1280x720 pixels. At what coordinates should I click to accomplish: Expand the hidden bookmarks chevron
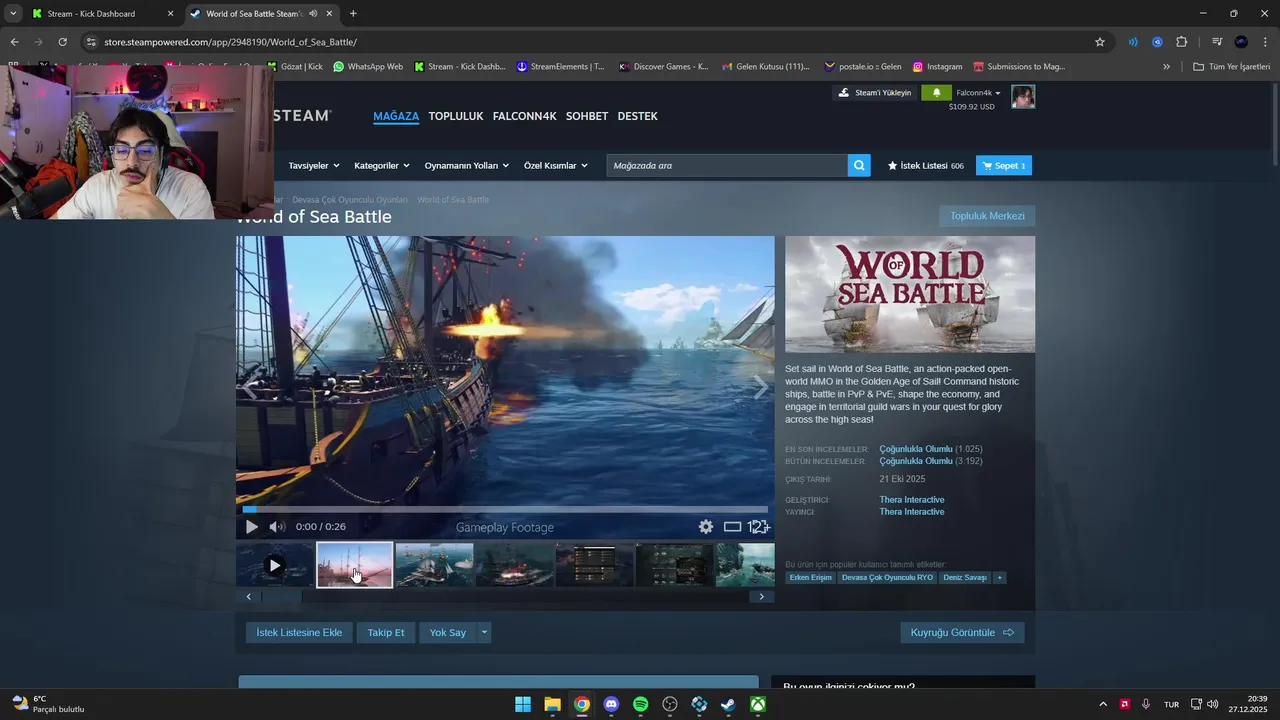coord(1166,67)
